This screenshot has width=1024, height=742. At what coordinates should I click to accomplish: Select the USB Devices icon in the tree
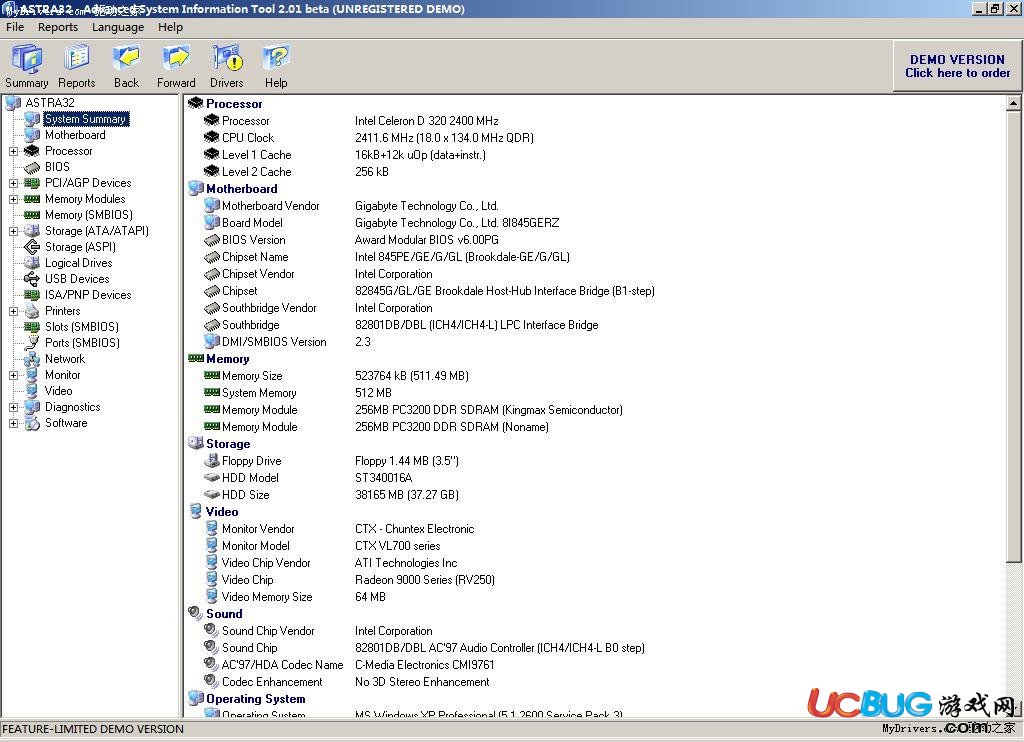point(32,279)
